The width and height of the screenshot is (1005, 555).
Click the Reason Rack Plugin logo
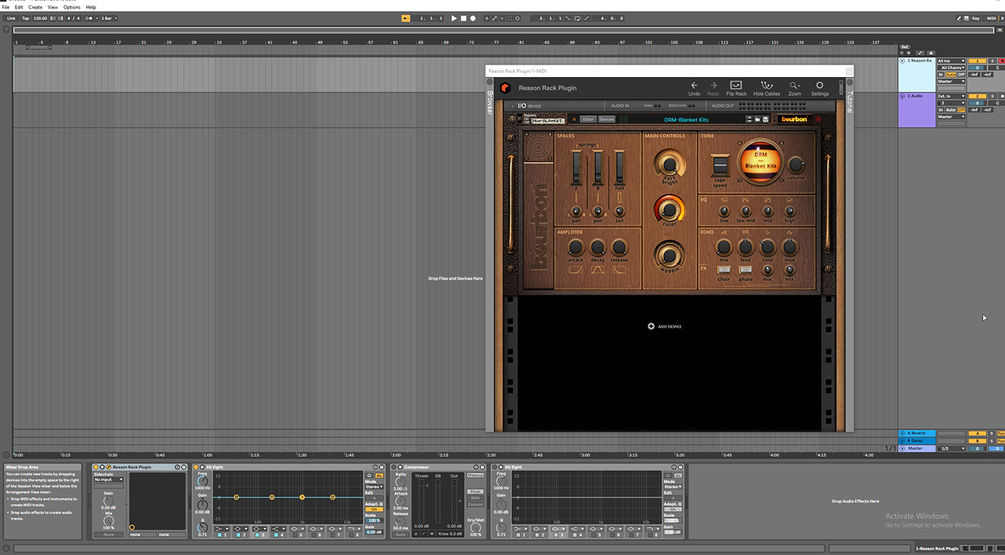(x=505, y=88)
